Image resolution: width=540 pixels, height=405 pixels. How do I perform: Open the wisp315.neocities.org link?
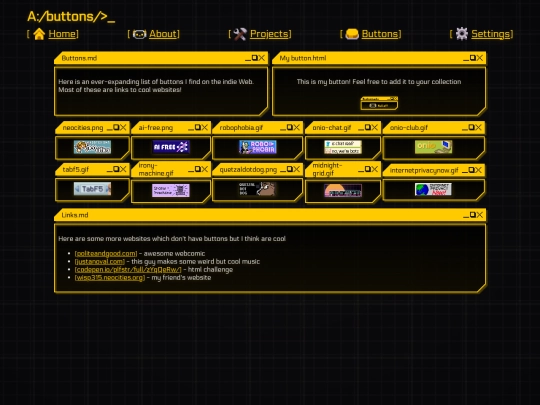click(110, 277)
